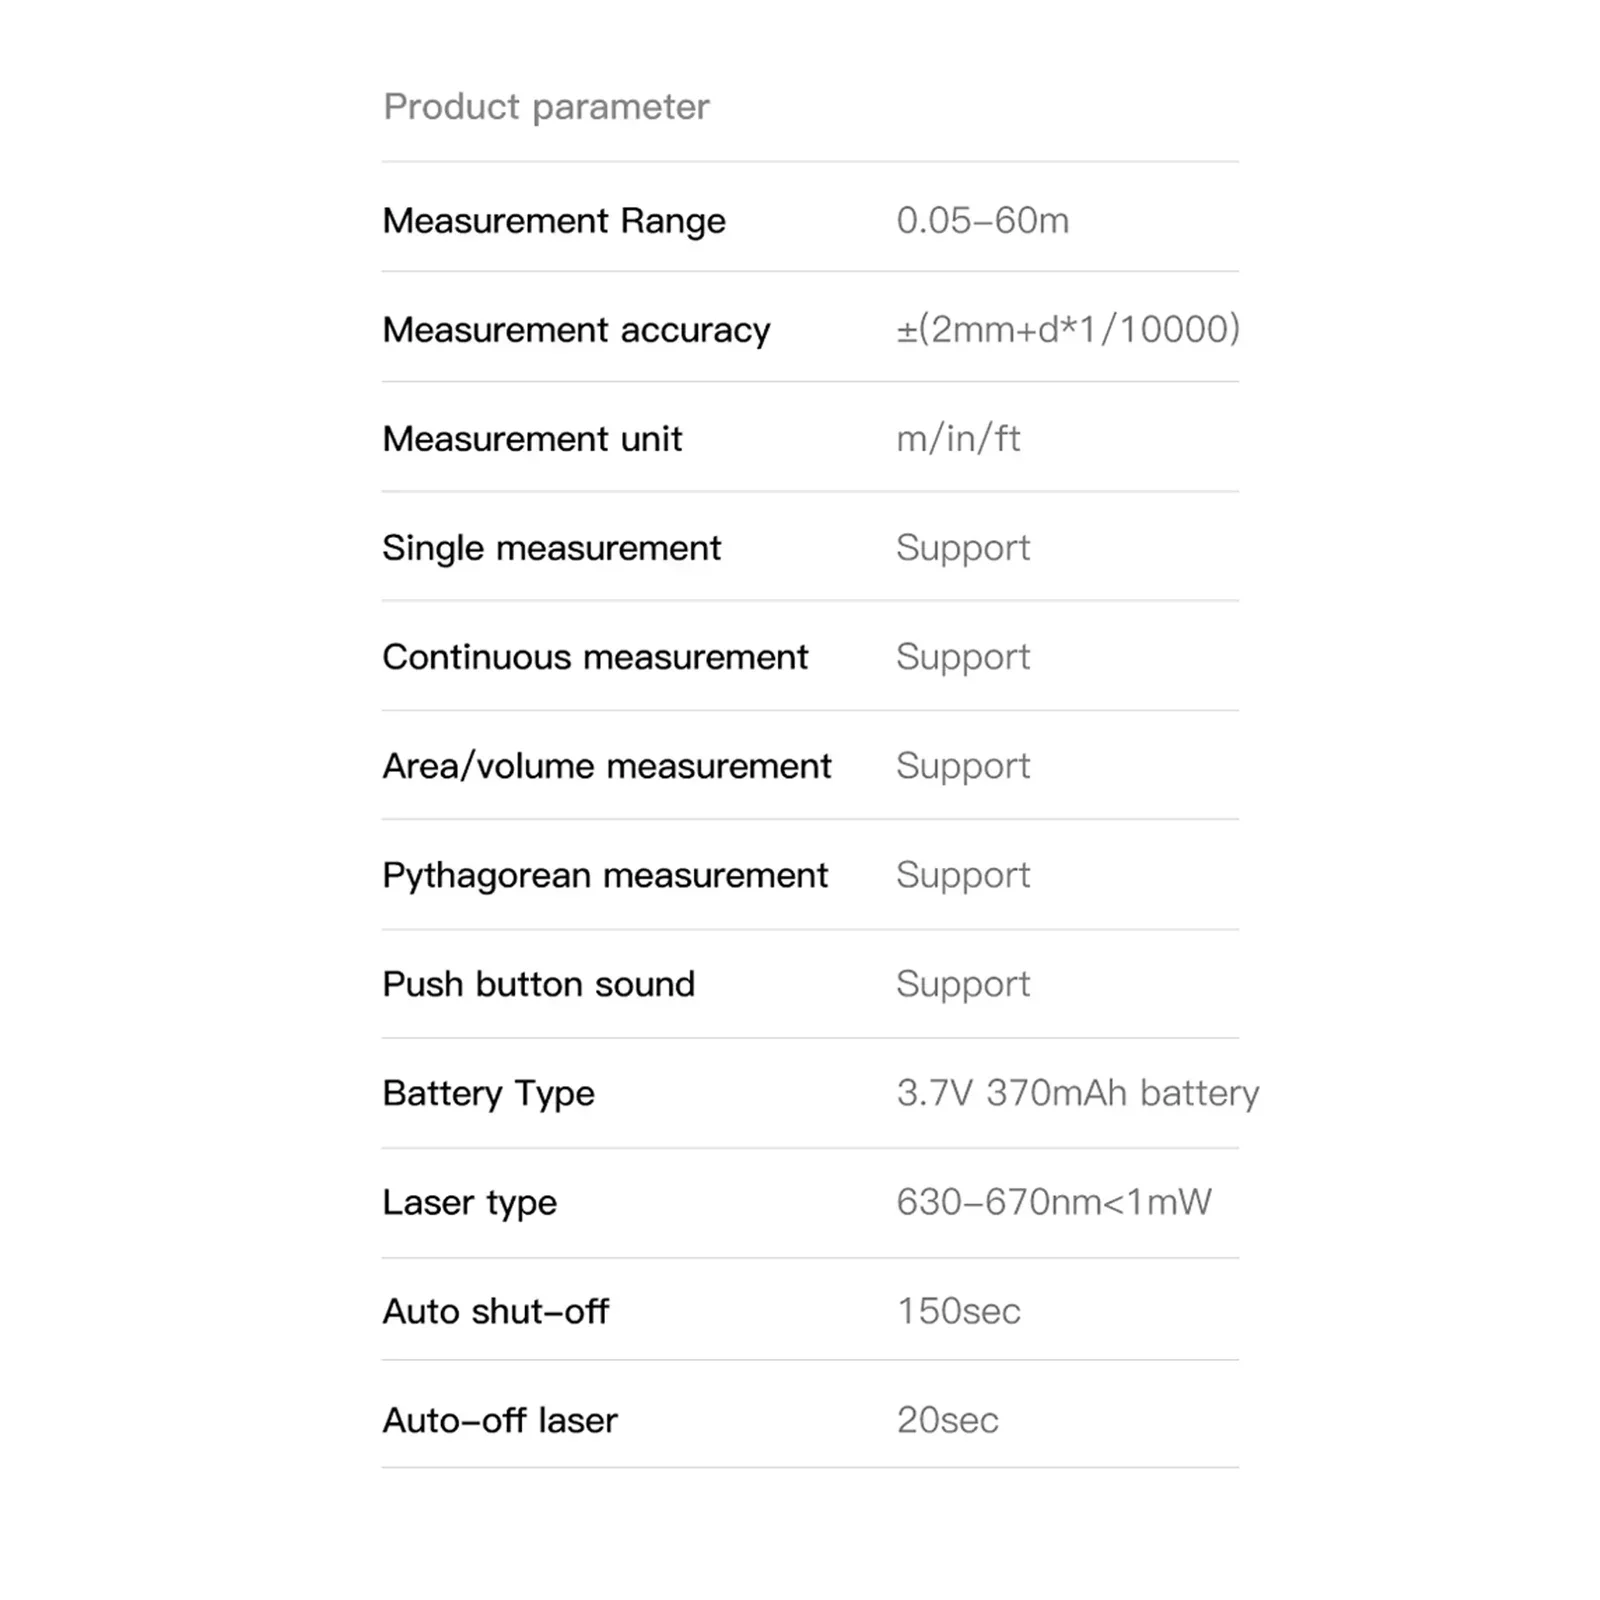Select the 150sec shut-off value
Screen dimensions: 1600x1600
tap(958, 1311)
